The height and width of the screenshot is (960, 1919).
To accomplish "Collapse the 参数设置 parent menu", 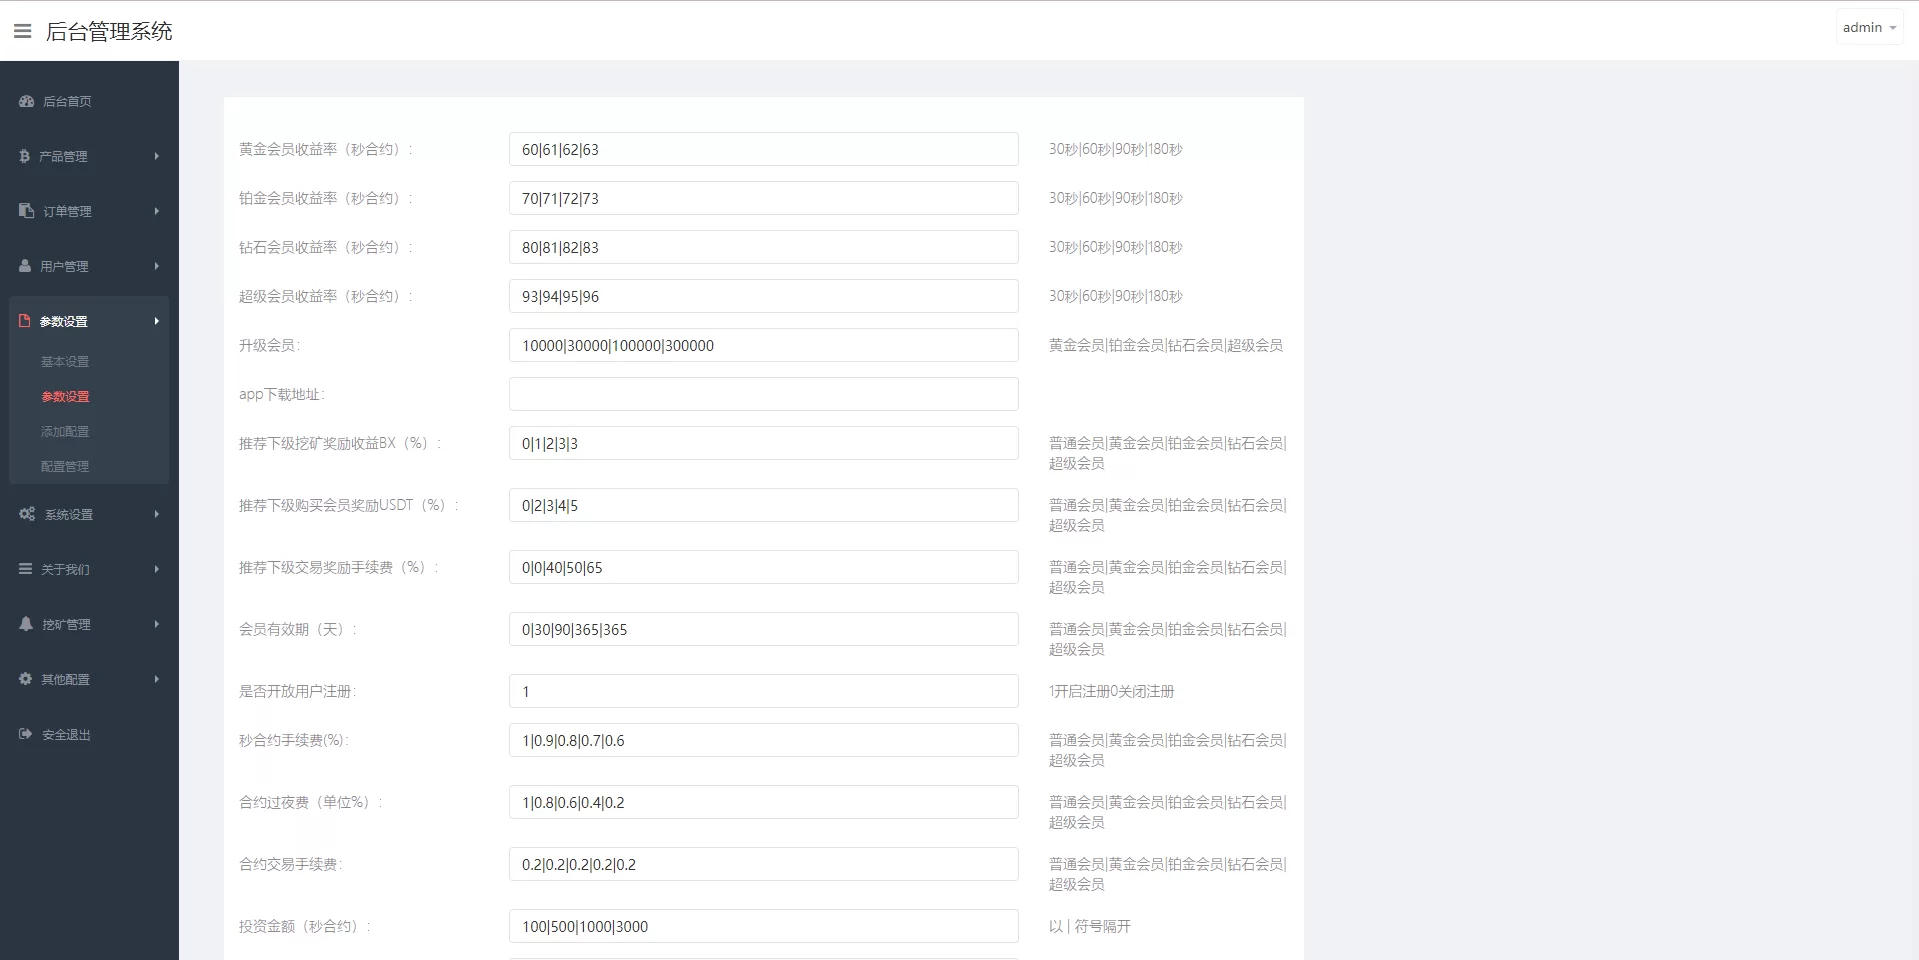I will 88,321.
